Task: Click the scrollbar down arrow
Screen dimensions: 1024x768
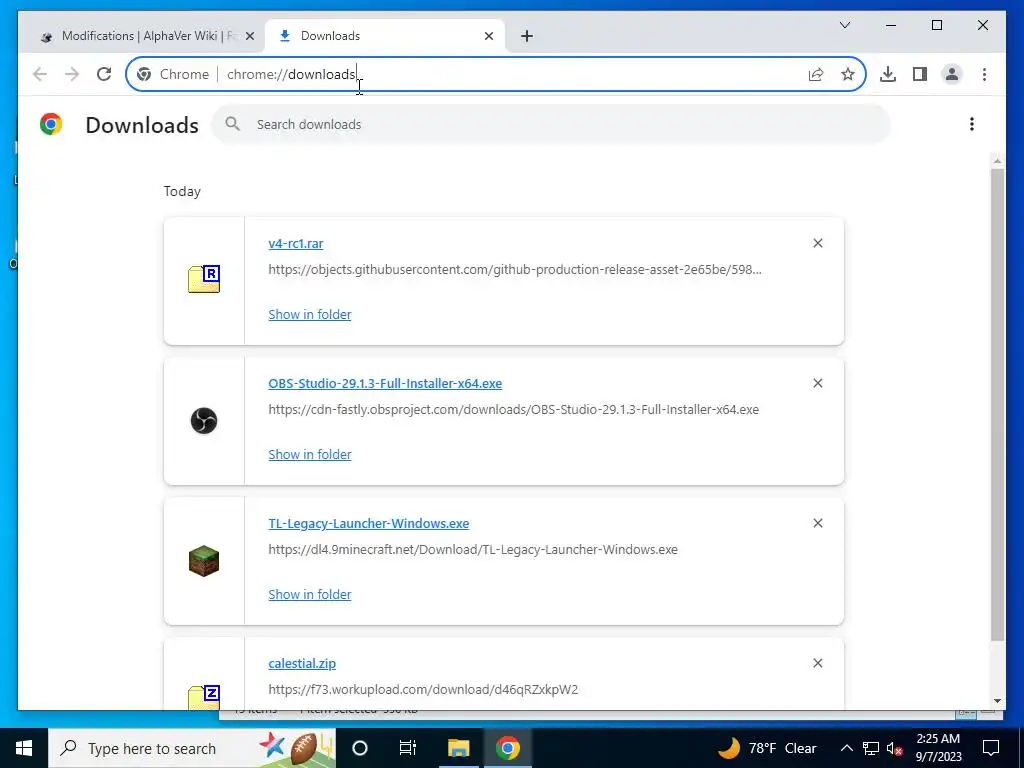Action: 997,701
